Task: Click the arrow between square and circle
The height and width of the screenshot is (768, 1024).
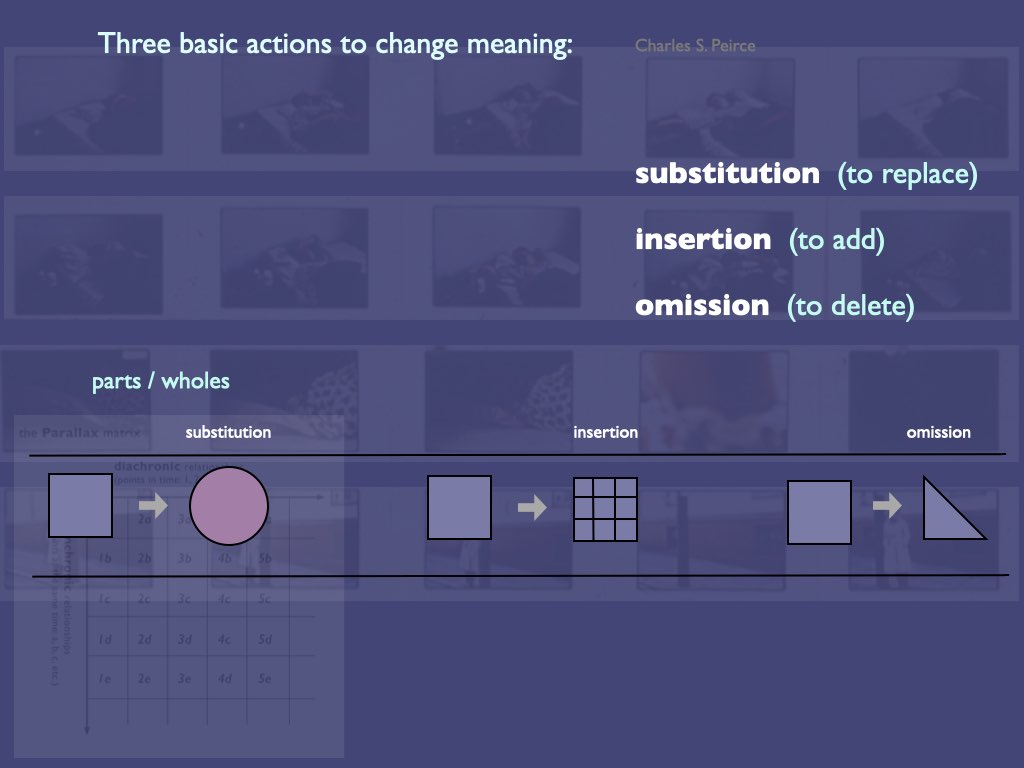Action: pyautogui.click(x=153, y=505)
